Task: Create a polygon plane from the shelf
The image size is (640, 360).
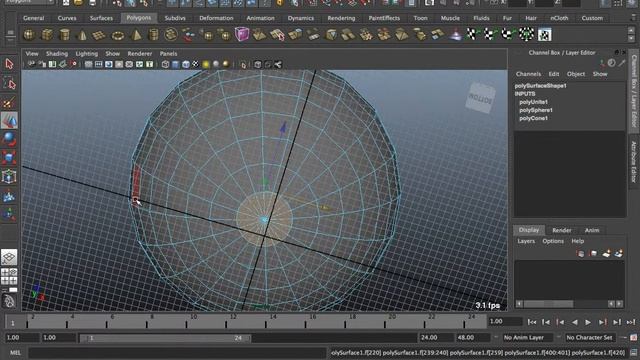Action: coord(99,36)
